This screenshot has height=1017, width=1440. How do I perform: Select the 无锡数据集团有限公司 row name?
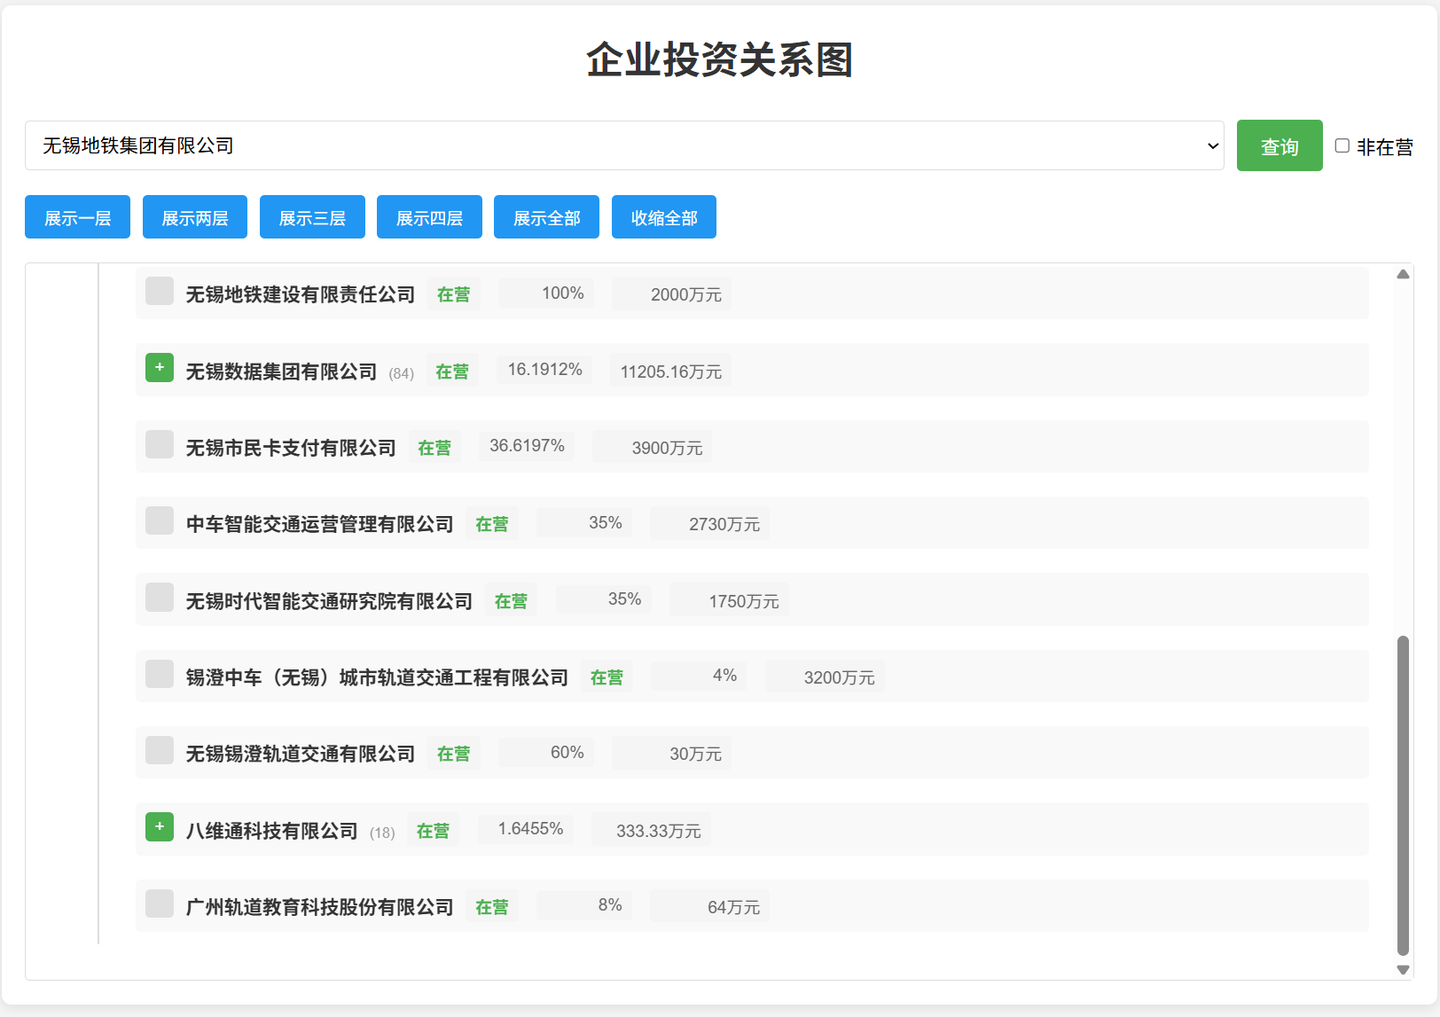pos(281,371)
